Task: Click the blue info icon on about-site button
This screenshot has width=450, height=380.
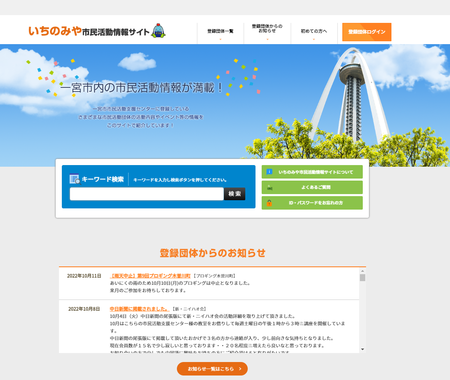Action: (269, 172)
